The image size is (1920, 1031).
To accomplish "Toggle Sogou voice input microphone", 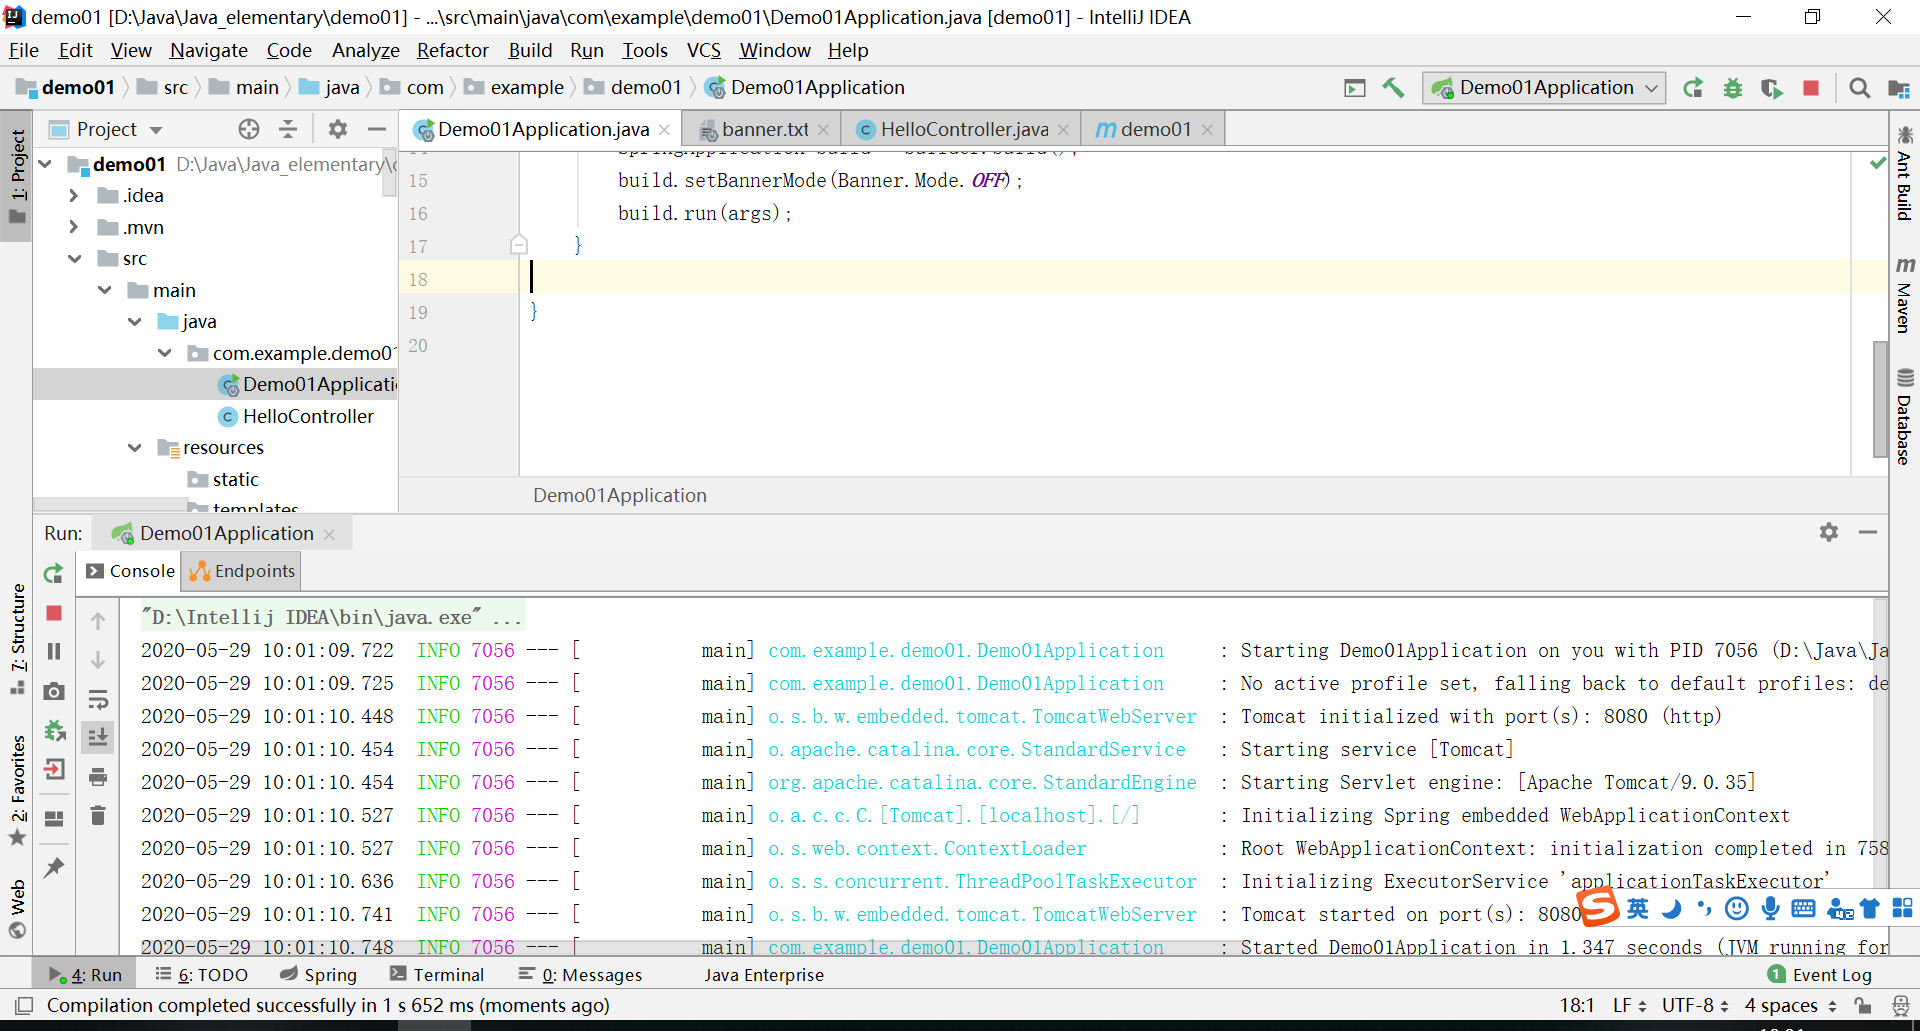I will [x=1770, y=908].
